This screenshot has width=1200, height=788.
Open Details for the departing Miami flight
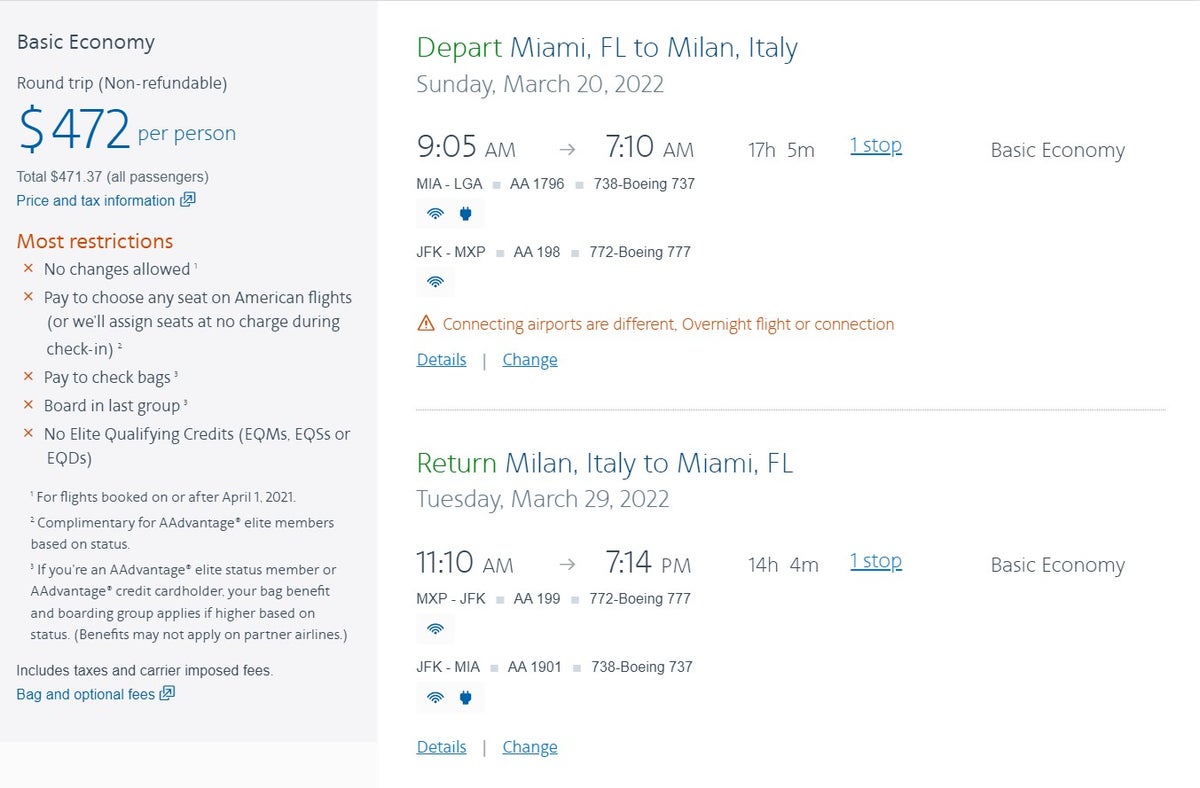[x=441, y=359]
